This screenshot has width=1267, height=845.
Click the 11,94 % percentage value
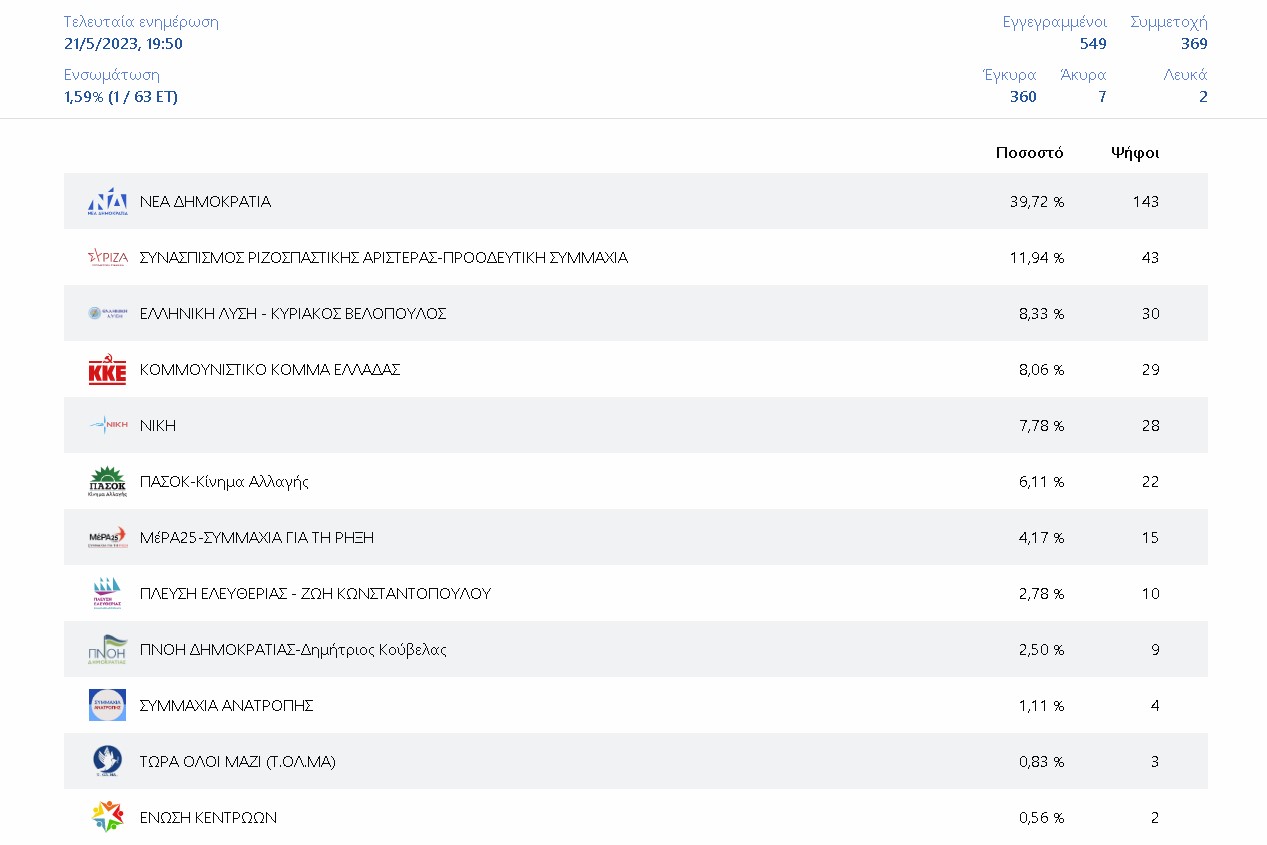tap(1037, 257)
